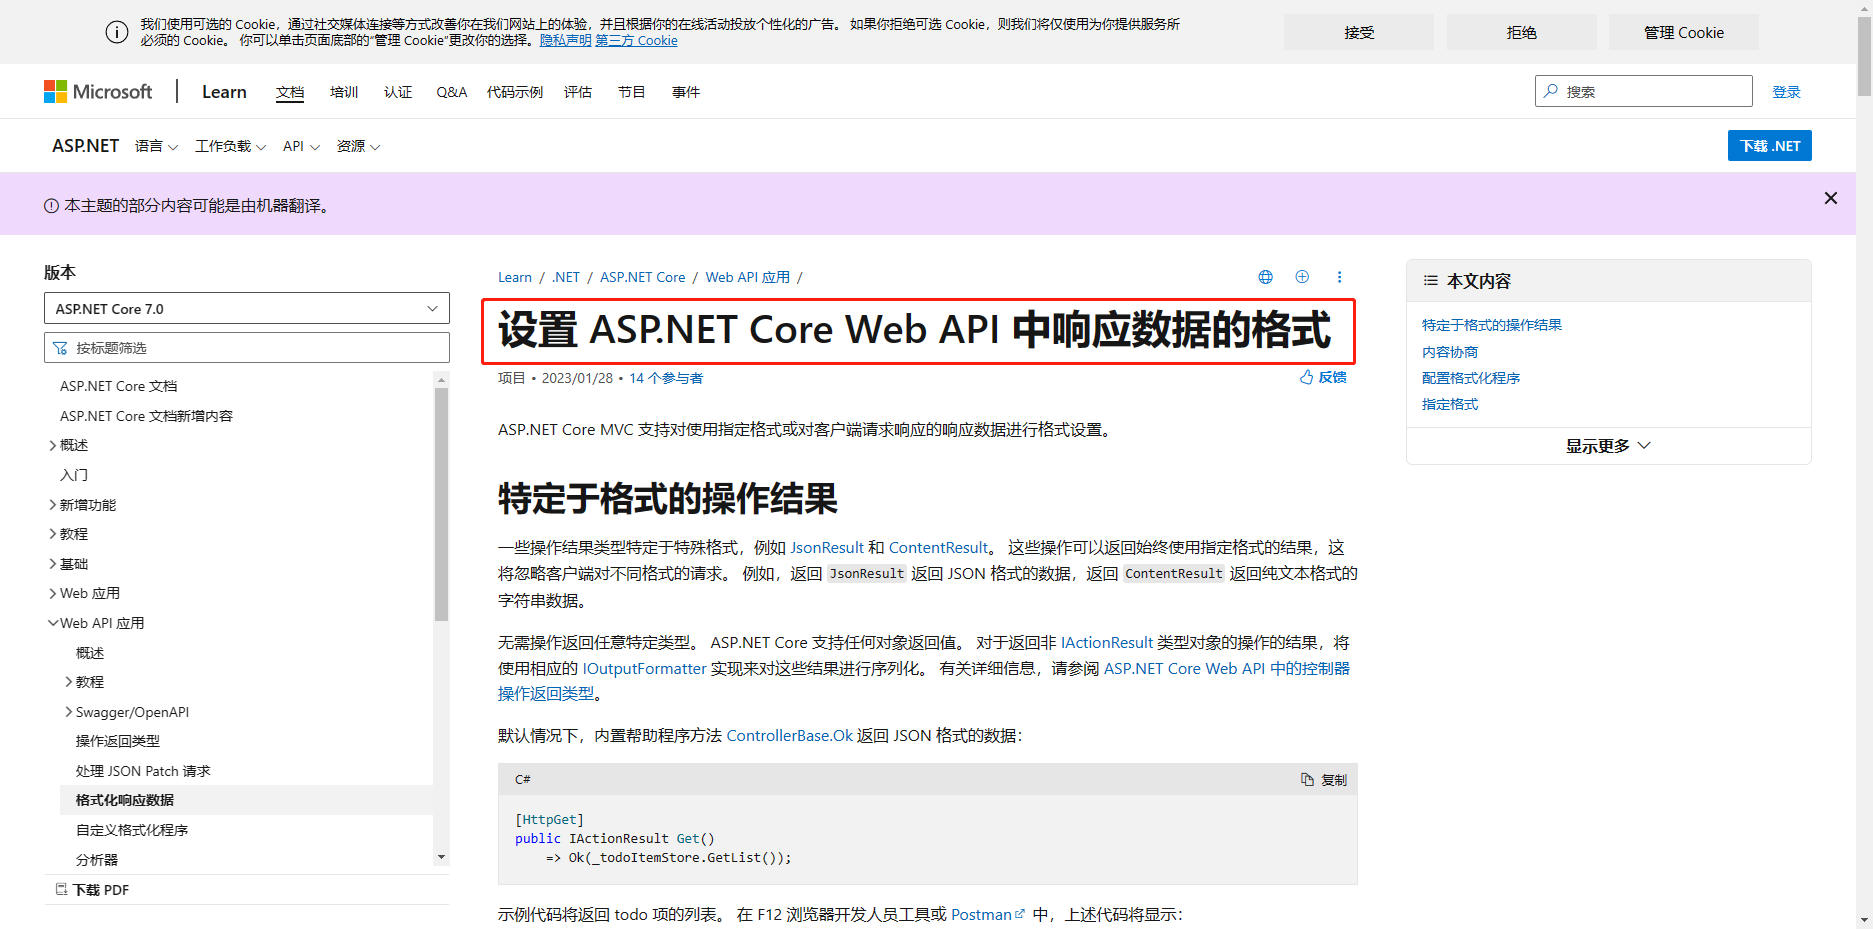Expand 显示更多 in article contents

[1608, 446]
